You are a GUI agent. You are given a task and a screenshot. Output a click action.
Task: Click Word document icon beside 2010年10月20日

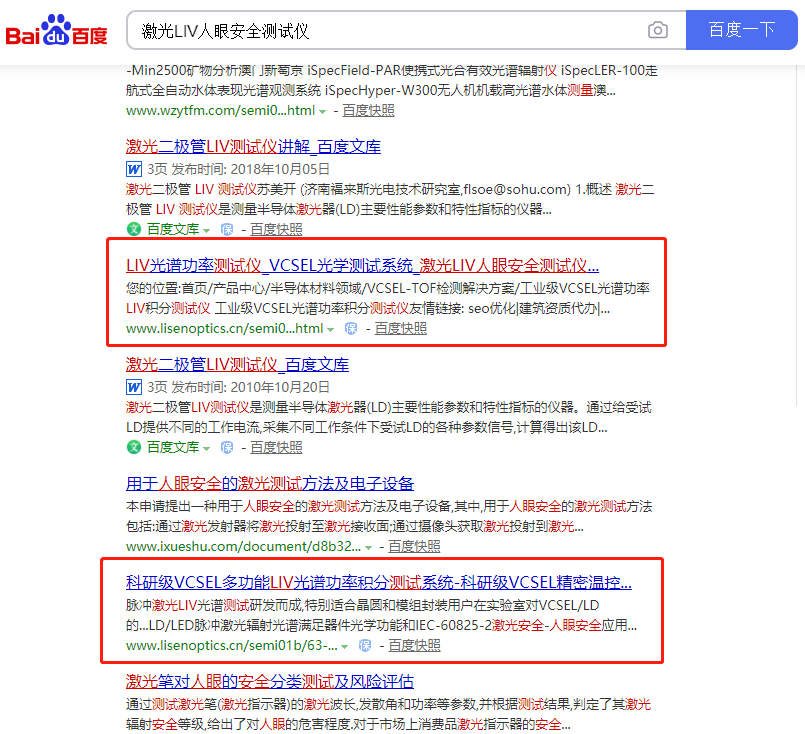click(x=134, y=387)
